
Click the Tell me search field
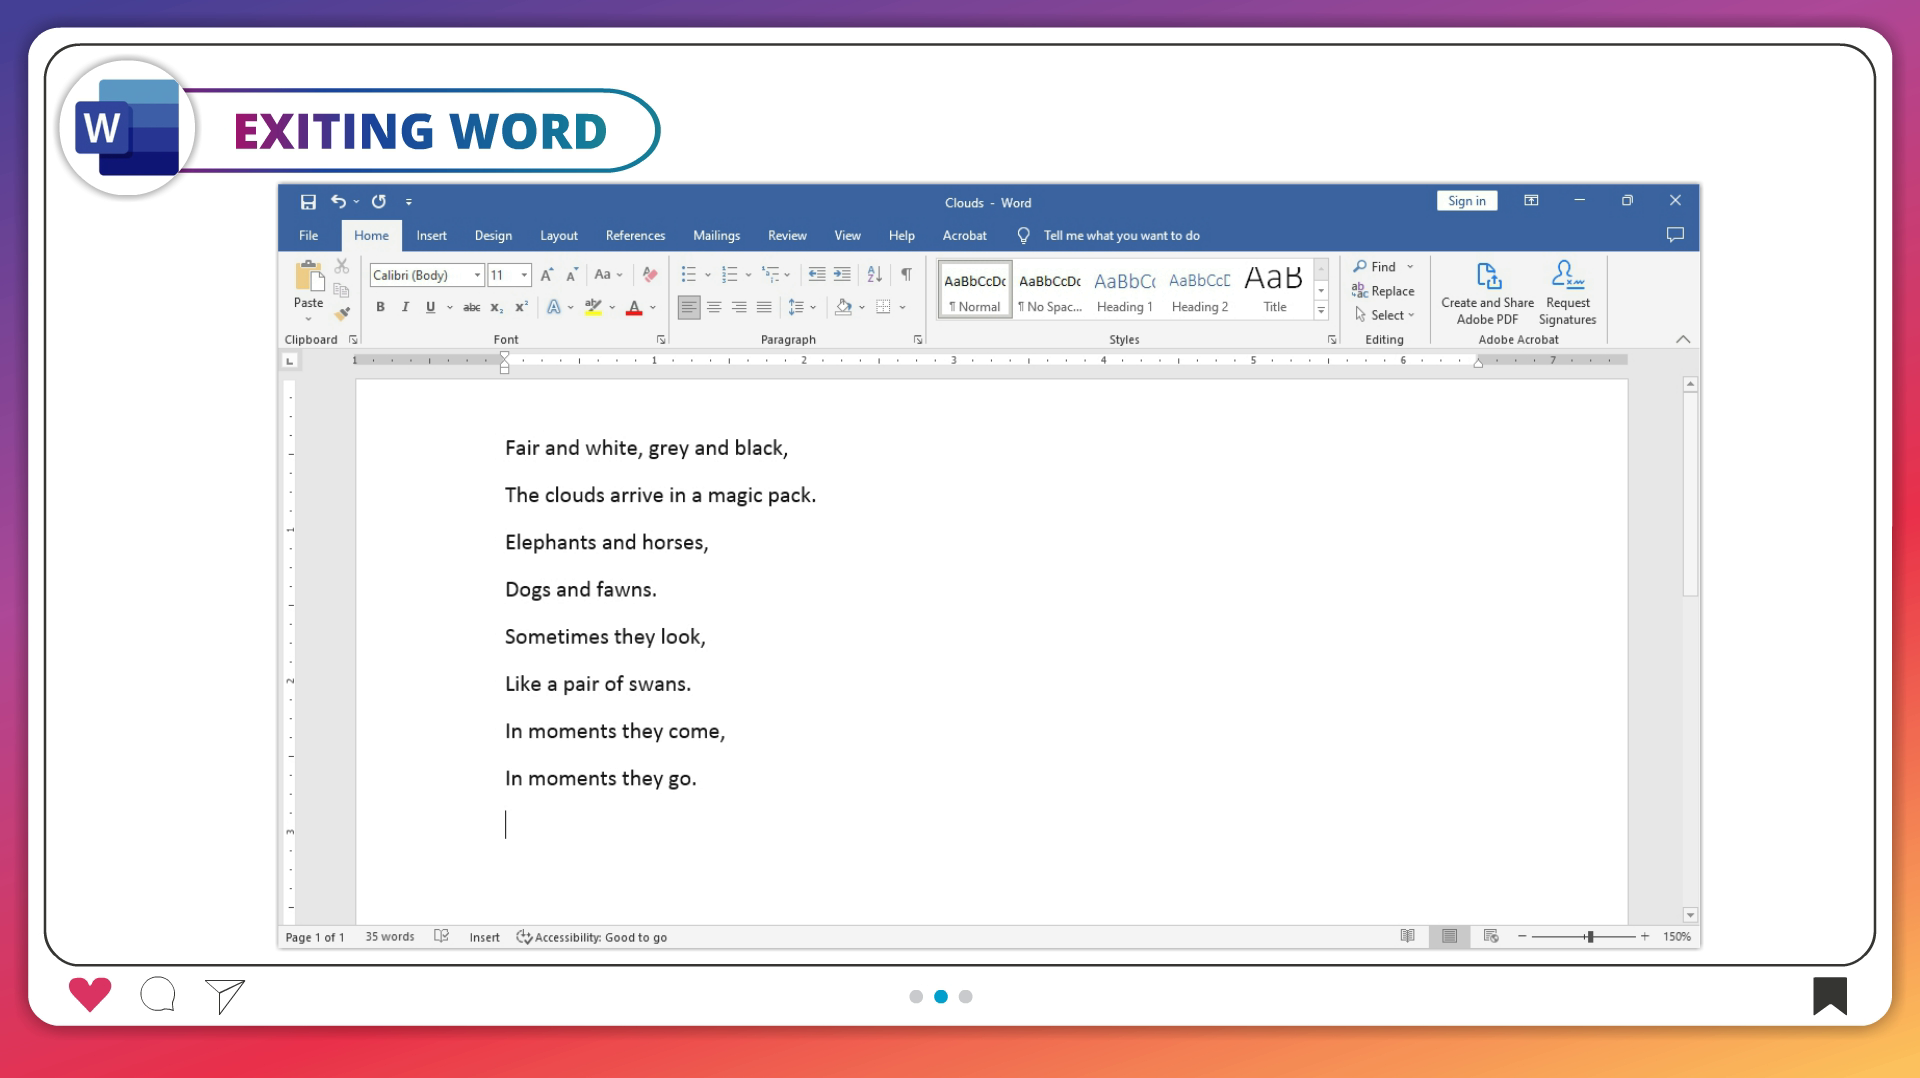tap(1121, 236)
